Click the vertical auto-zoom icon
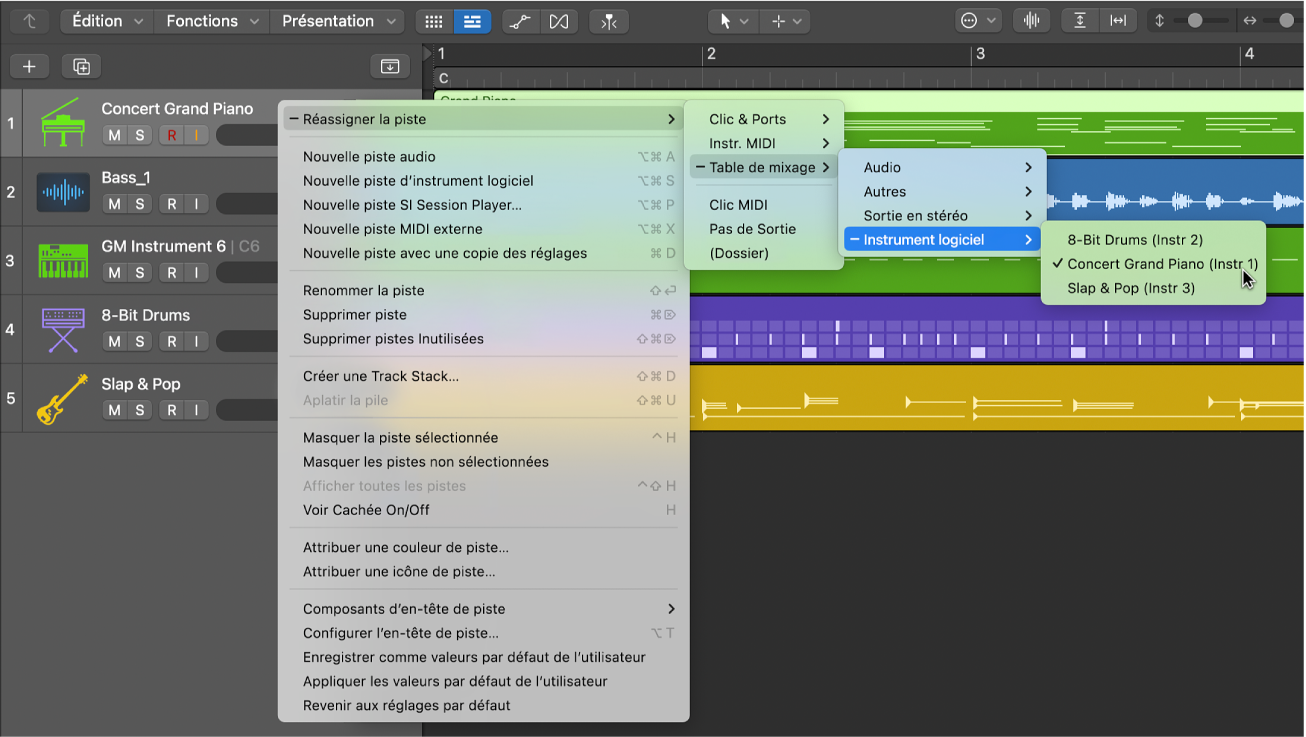The height and width of the screenshot is (737, 1306). click(x=1080, y=20)
